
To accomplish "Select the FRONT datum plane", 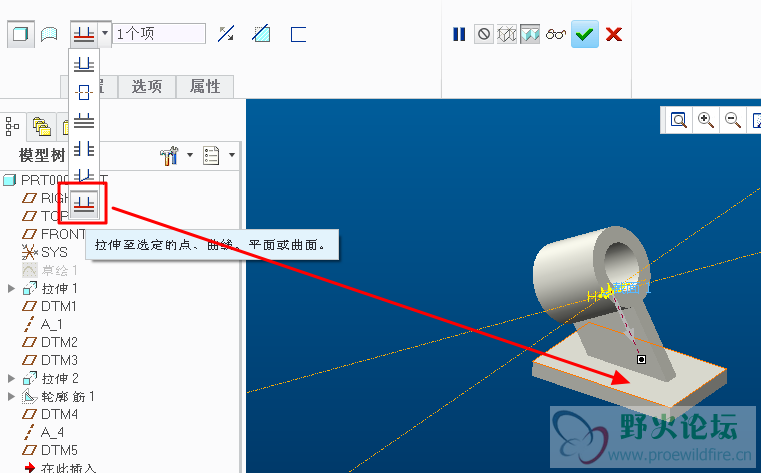I will pos(54,234).
